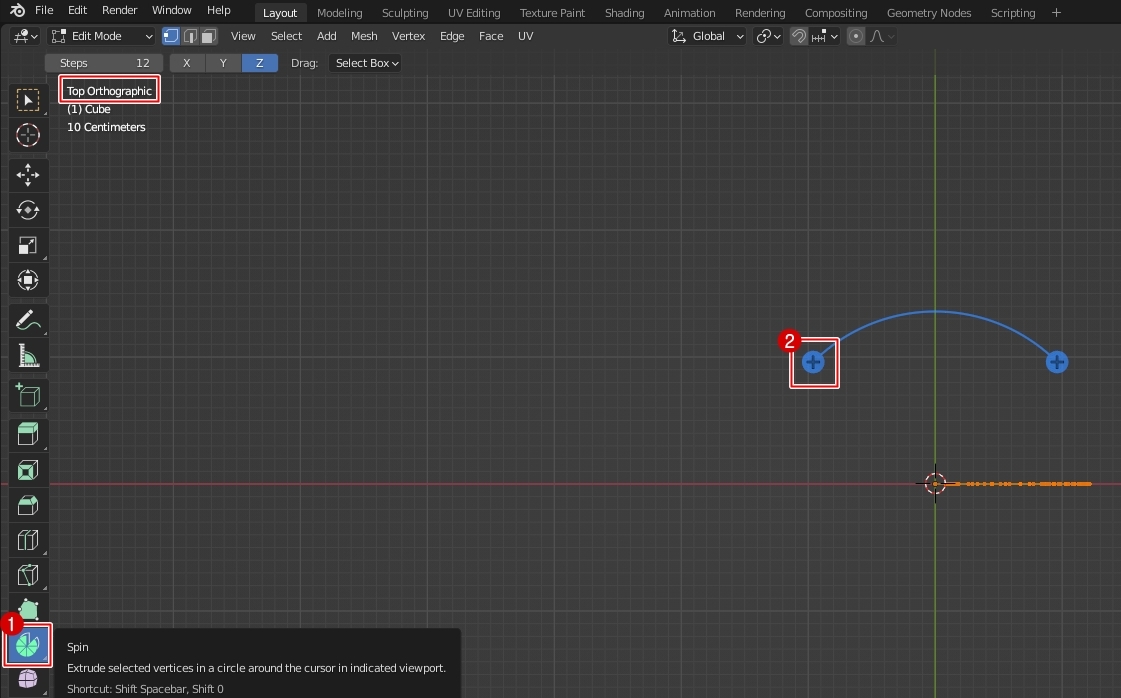This screenshot has width=1121, height=698.
Task: Switch to the Scripting workspace
Action: (1012, 13)
